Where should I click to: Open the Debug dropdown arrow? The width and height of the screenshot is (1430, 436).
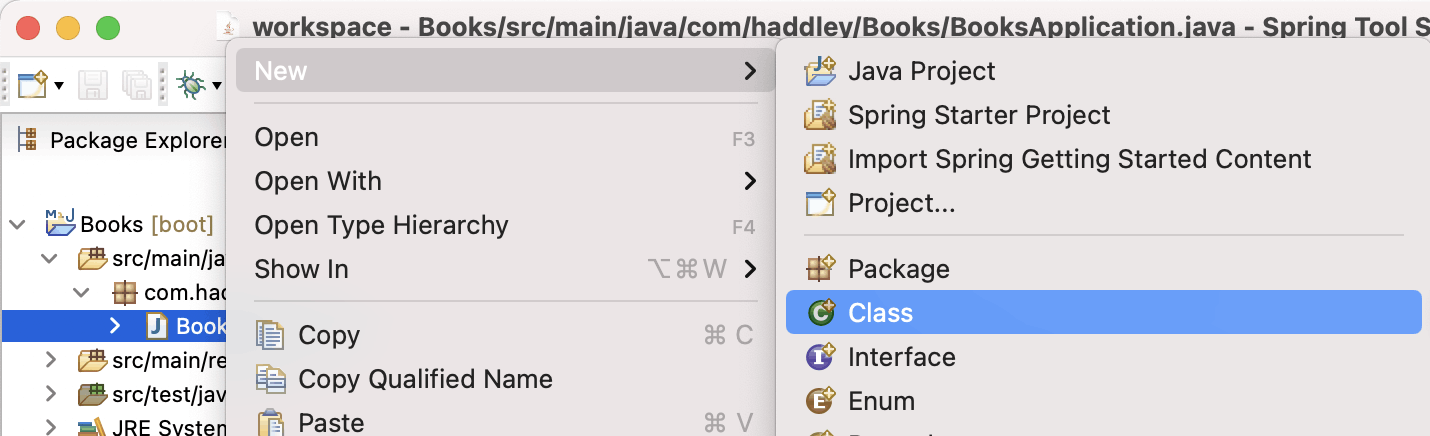(216, 86)
